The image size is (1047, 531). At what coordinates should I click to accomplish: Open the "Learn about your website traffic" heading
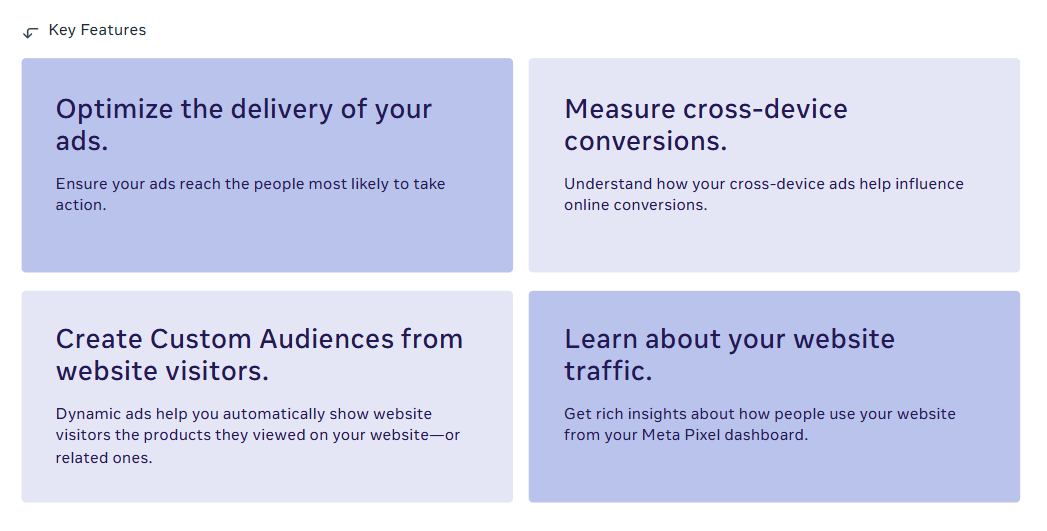click(729, 355)
